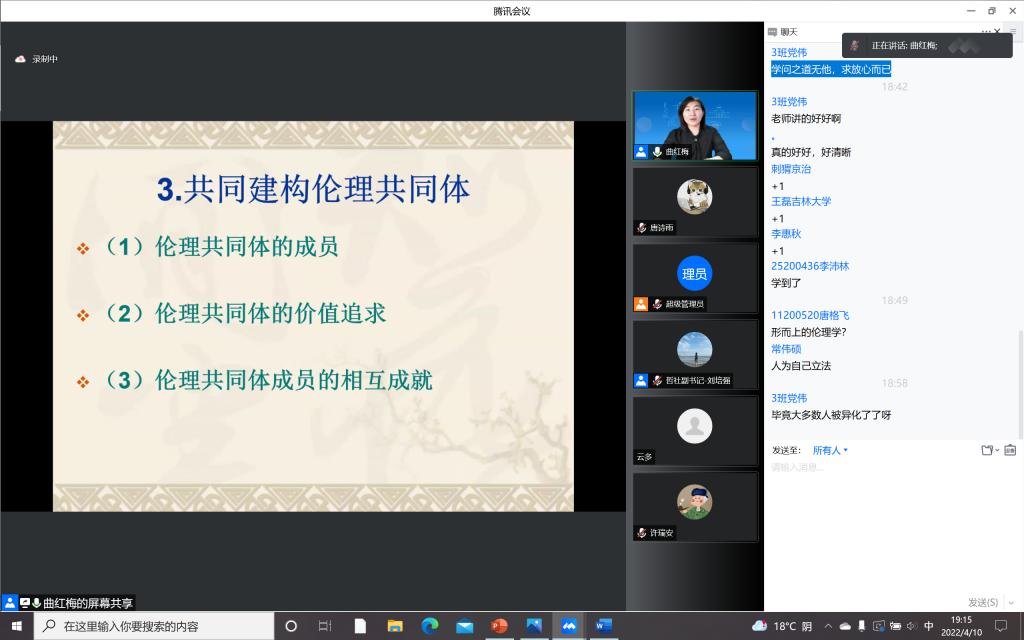Image resolution: width=1024 pixels, height=640 pixels.
Task: Click the file send folder icon in chat
Action: click(x=988, y=450)
